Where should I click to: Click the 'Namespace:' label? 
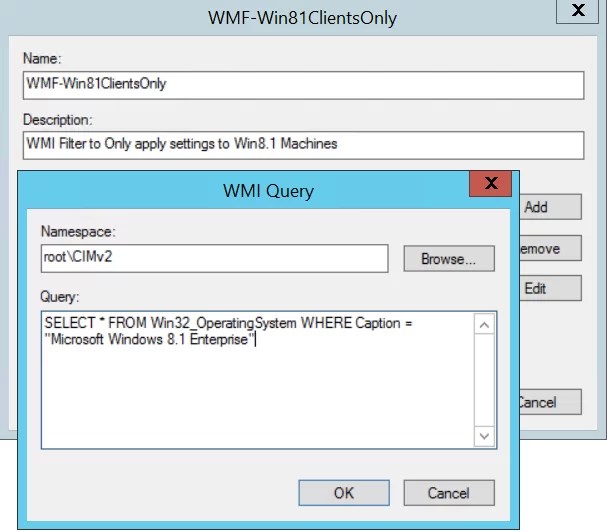pyautogui.click(x=78, y=232)
